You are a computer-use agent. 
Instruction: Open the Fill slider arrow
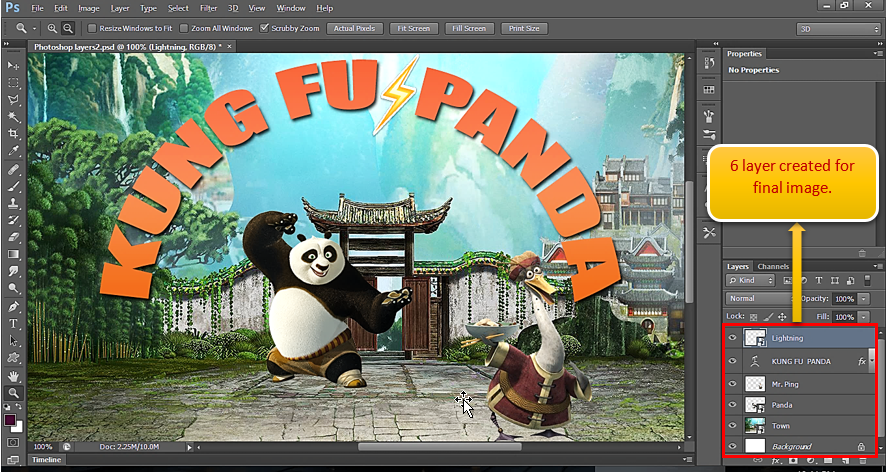tap(864, 317)
